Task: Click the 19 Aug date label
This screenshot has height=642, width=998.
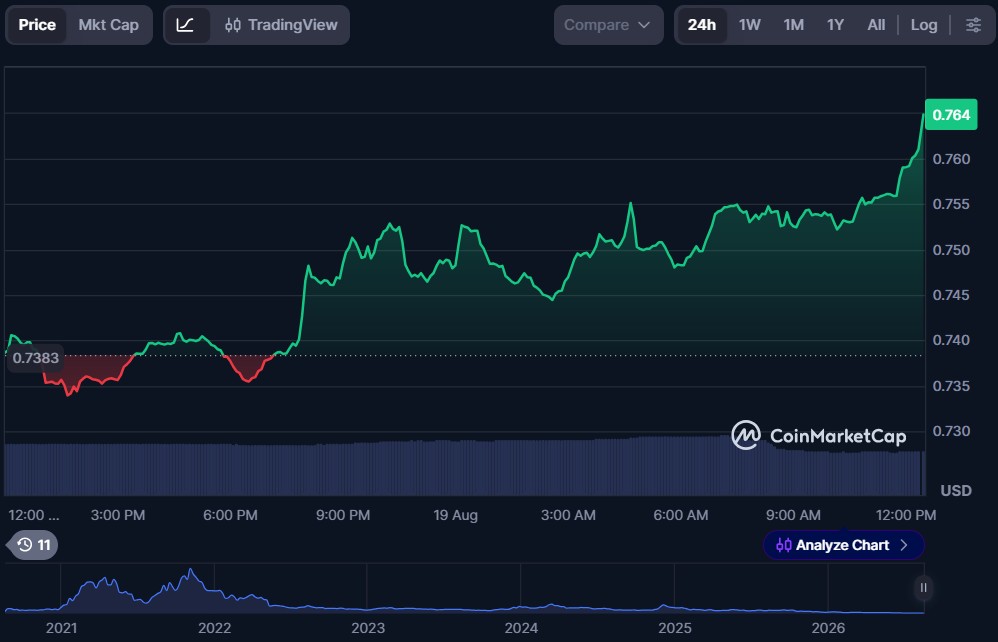Action: click(455, 515)
